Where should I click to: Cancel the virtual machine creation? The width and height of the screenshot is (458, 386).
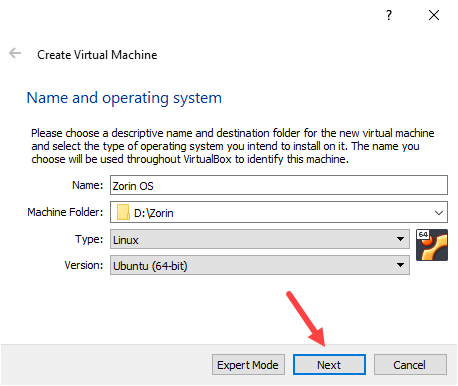tap(410, 365)
